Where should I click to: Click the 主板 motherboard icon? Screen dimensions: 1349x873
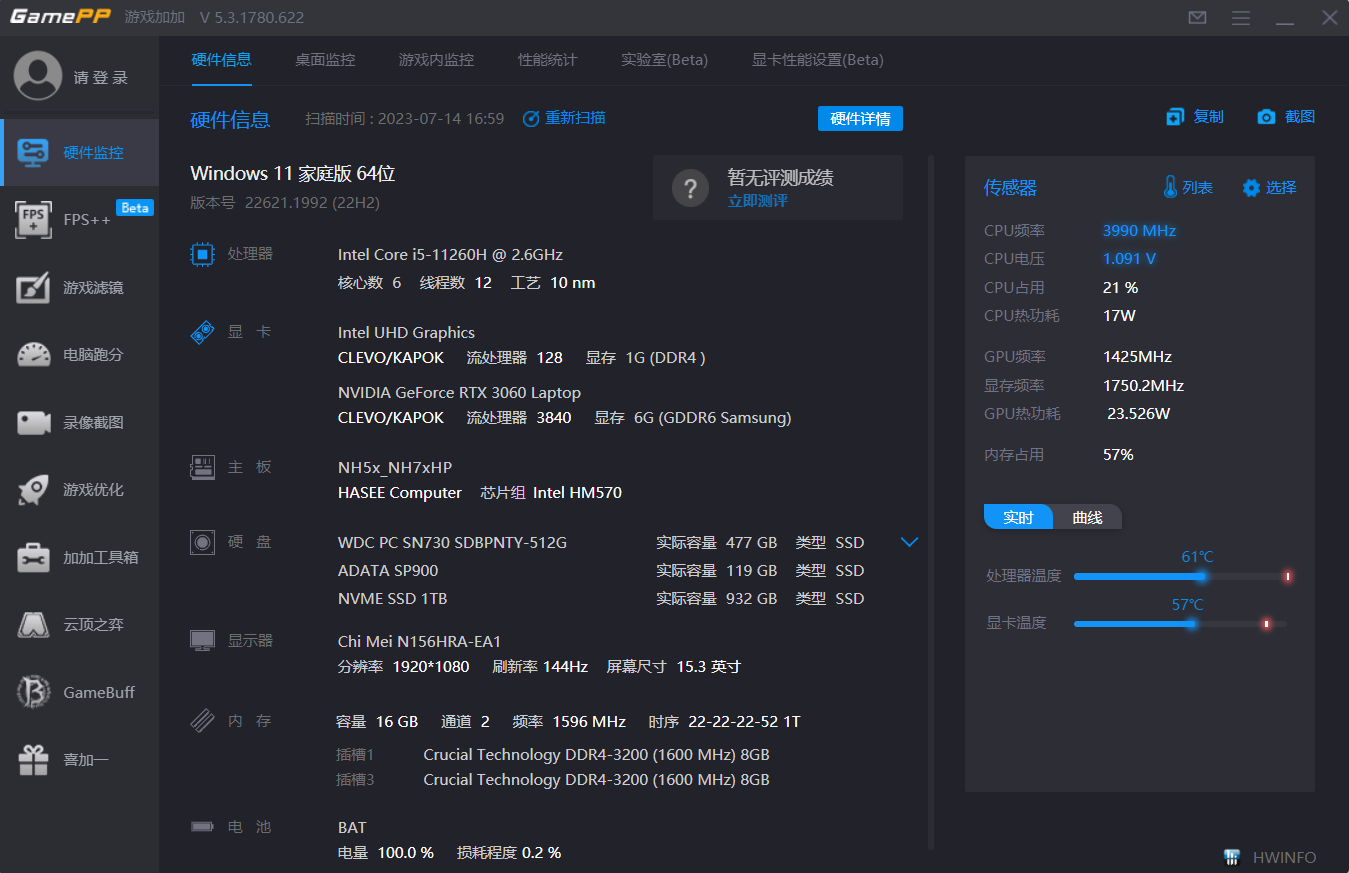point(203,467)
